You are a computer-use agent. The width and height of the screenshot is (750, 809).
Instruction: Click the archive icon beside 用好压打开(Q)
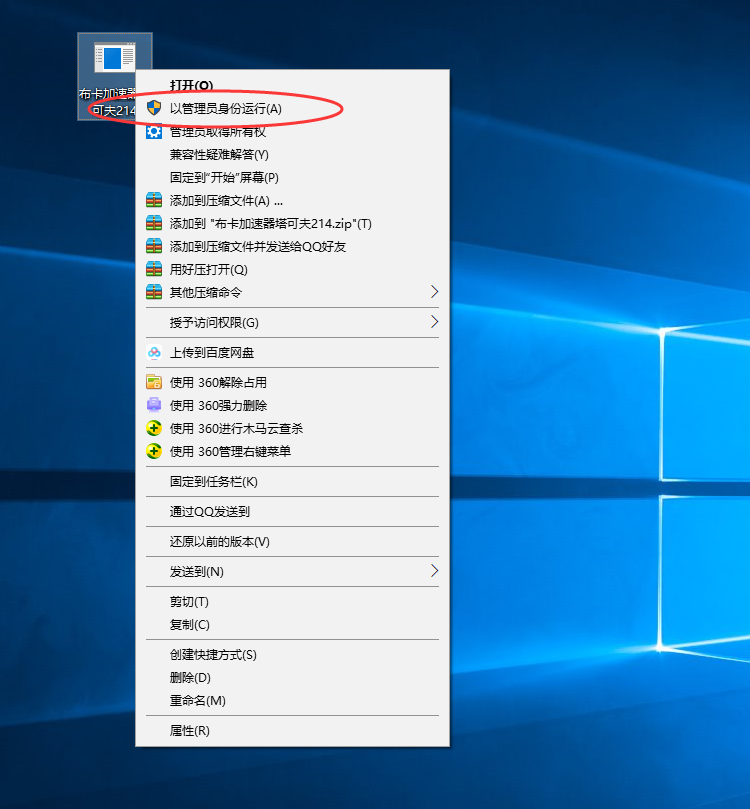(154, 269)
